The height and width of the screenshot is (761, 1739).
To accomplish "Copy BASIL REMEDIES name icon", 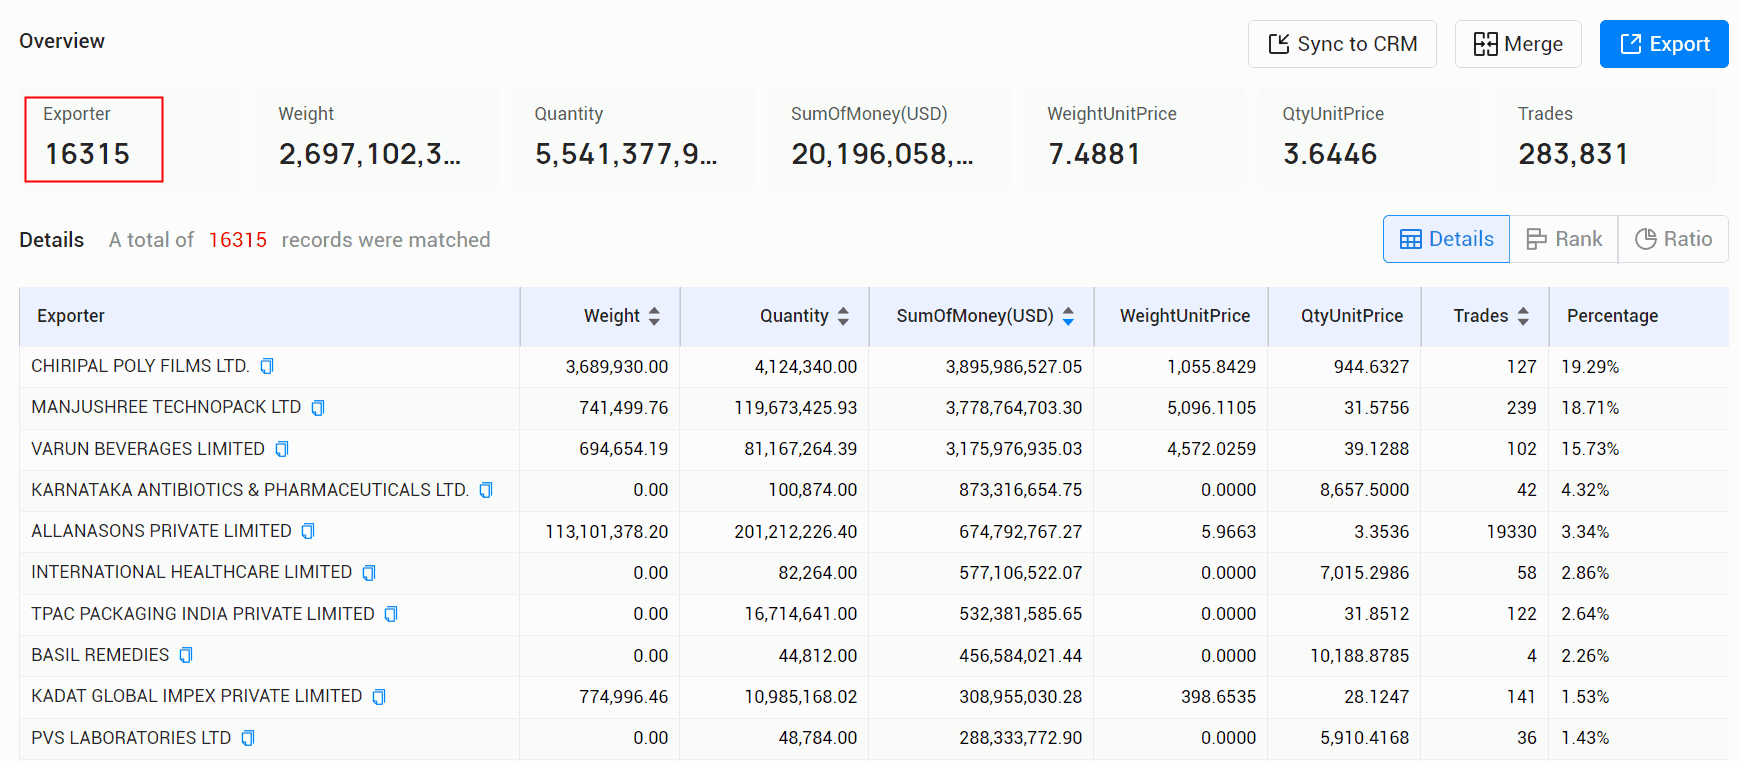I will pyautogui.click(x=186, y=655).
